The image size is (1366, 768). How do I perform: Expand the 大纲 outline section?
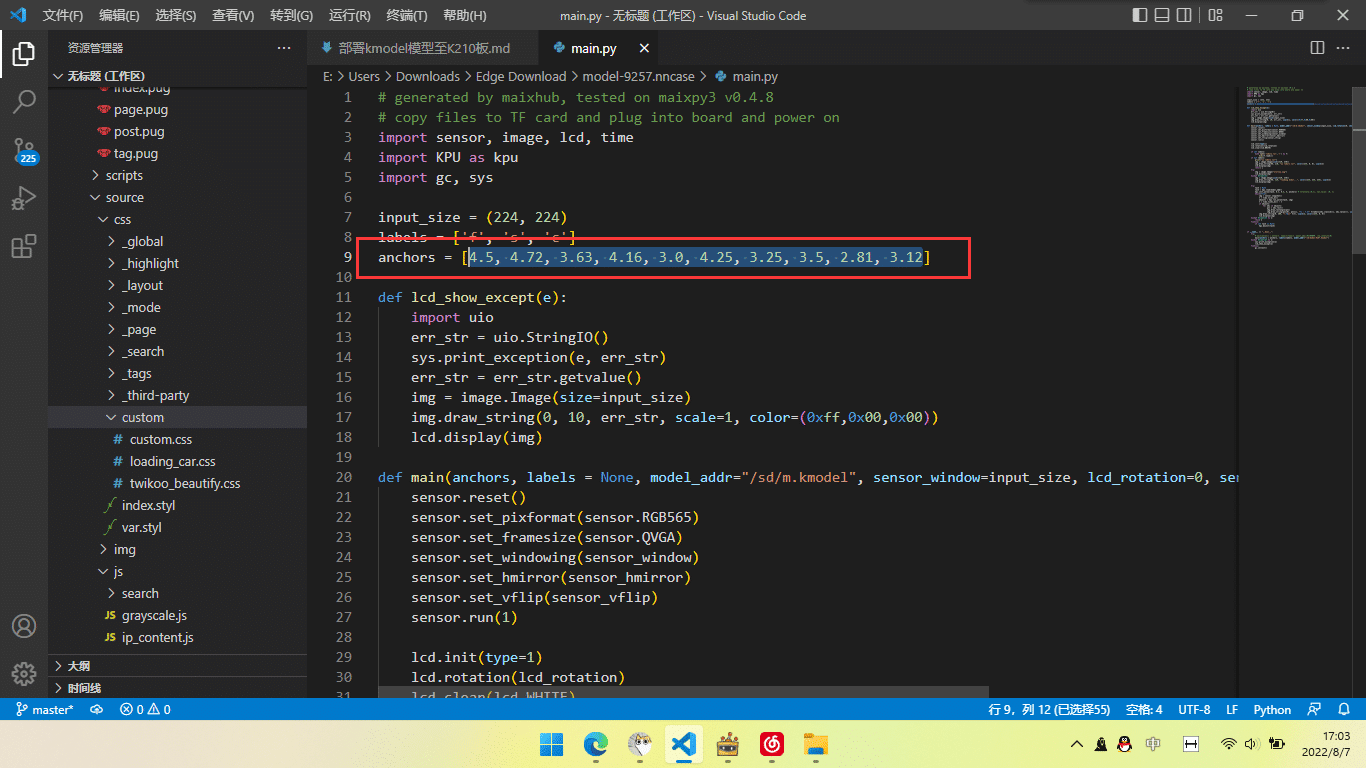[x=78, y=666]
